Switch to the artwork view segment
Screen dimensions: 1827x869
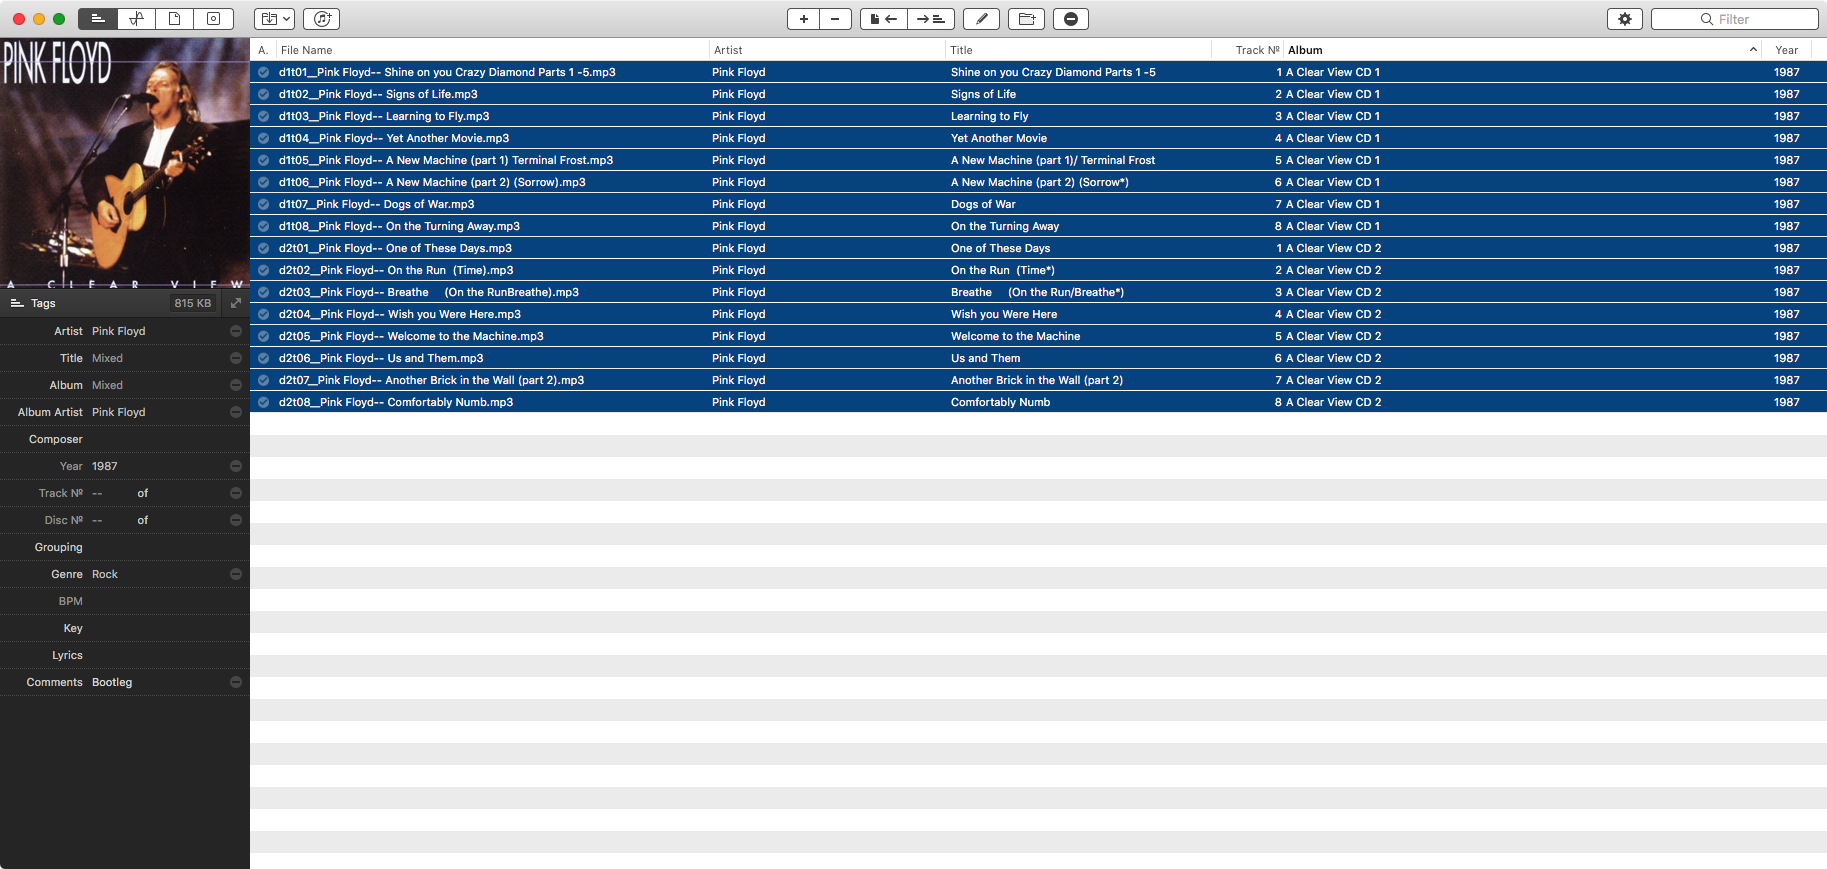[213, 19]
